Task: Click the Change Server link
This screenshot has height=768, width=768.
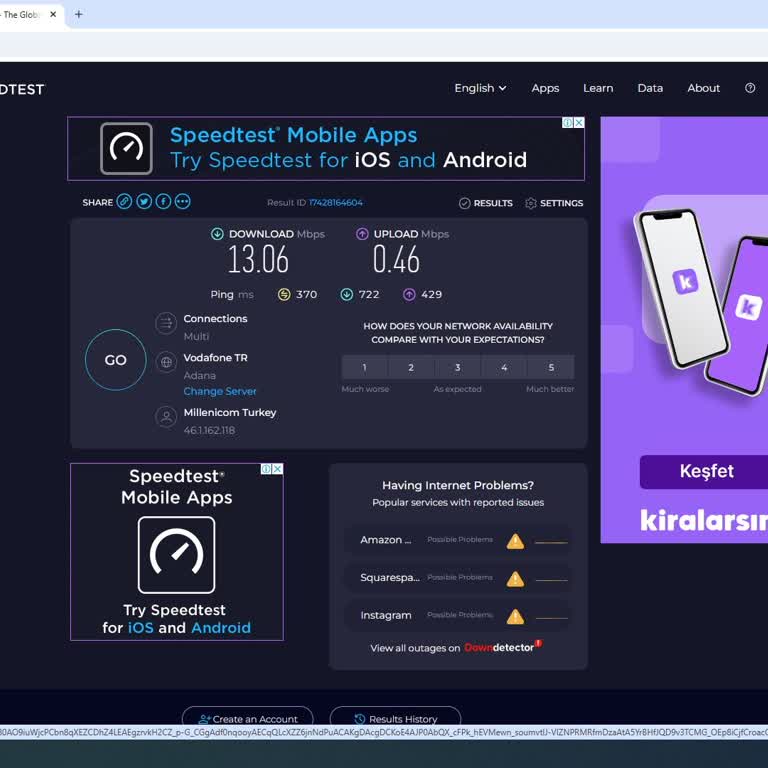Action: coord(220,391)
